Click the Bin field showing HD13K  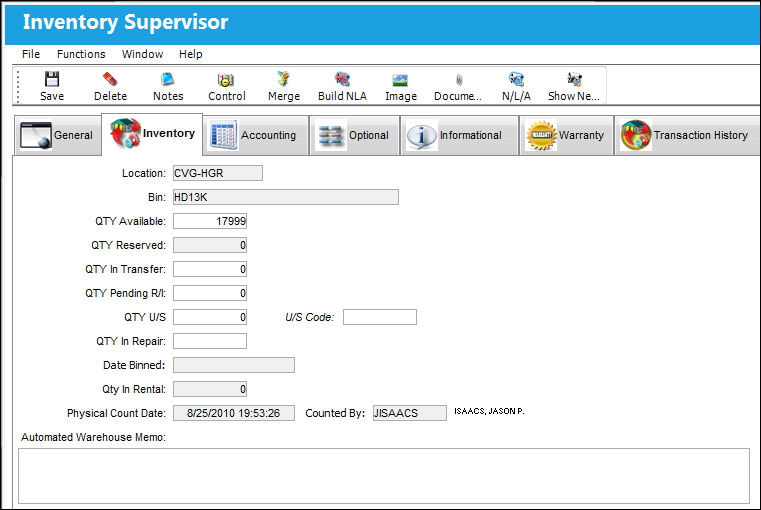click(286, 197)
